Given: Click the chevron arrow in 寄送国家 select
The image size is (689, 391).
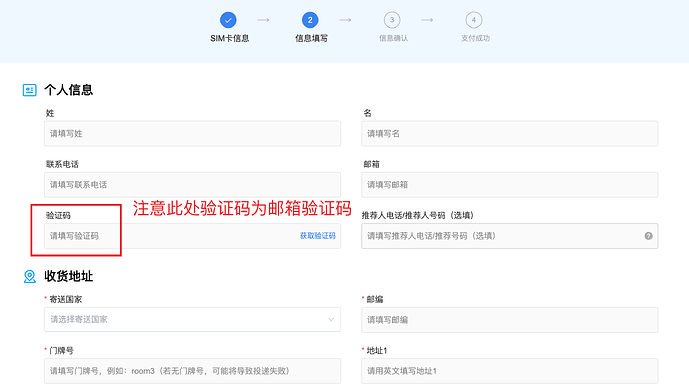Looking at the screenshot, I should click(x=331, y=319).
